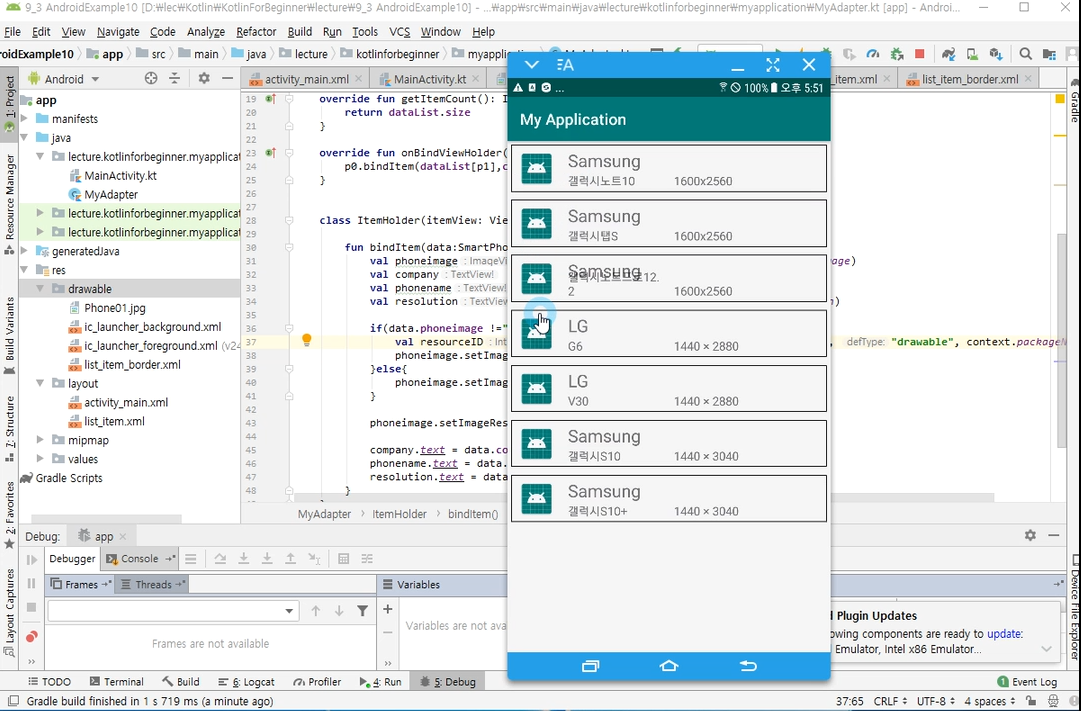The image size is (1081, 711).
Task: Select list_item.xml in layout folder
Action: pos(114,421)
